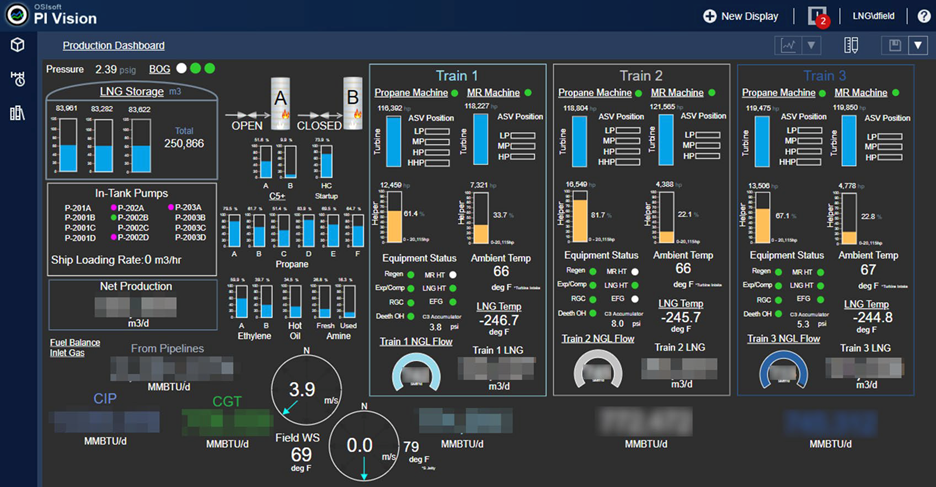
Task: Open Train 3 LNG Temp link
Action: click(866, 304)
